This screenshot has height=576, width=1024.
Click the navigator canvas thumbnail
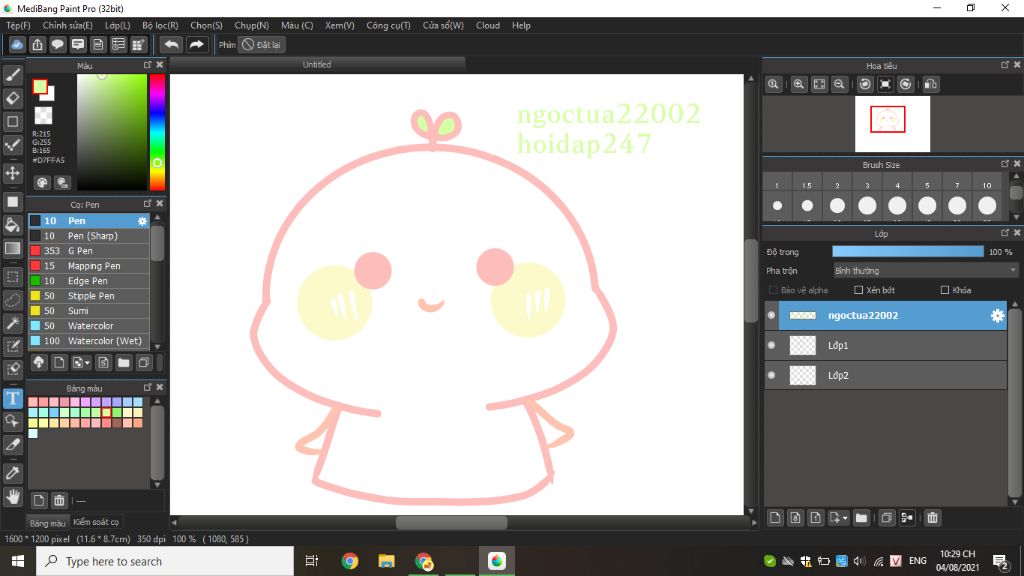pyautogui.click(x=892, y=124)
